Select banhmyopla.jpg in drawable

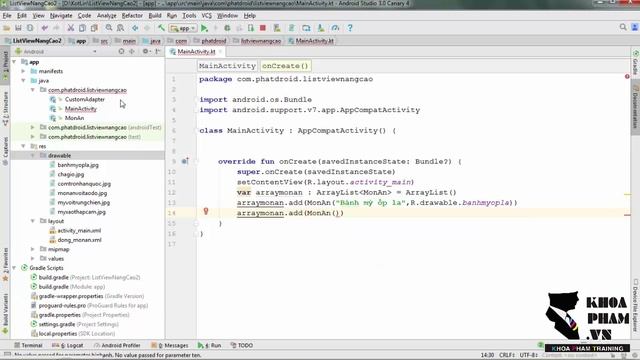pyautogui.click(x=78, y=165)
